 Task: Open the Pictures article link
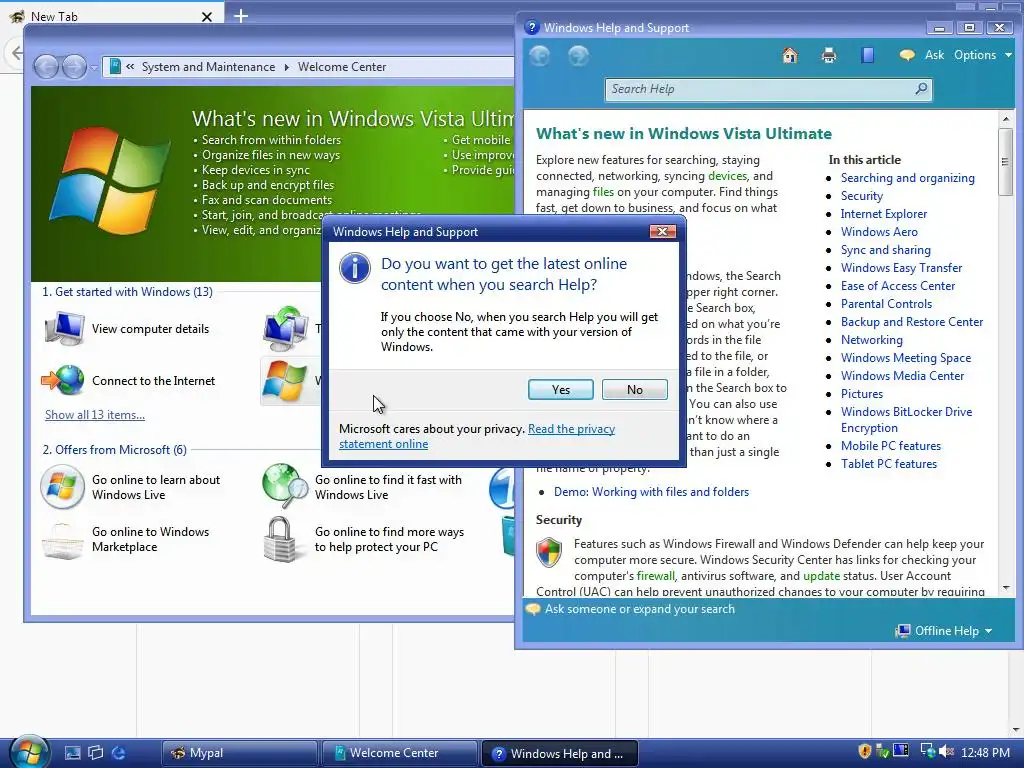click(x=861, y=394)
